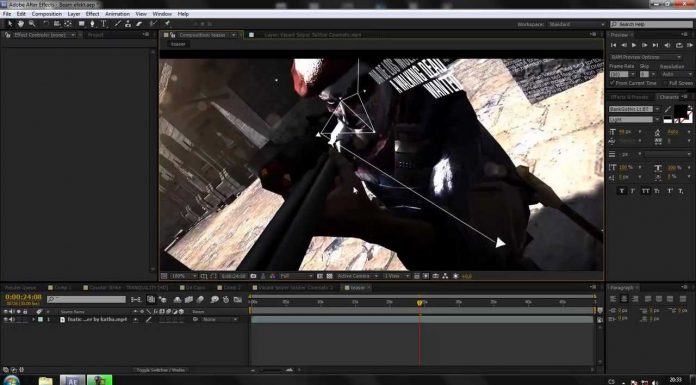Enable frame blending for the composition
This screenshot has width=696, height=385.
pos(189,300)
